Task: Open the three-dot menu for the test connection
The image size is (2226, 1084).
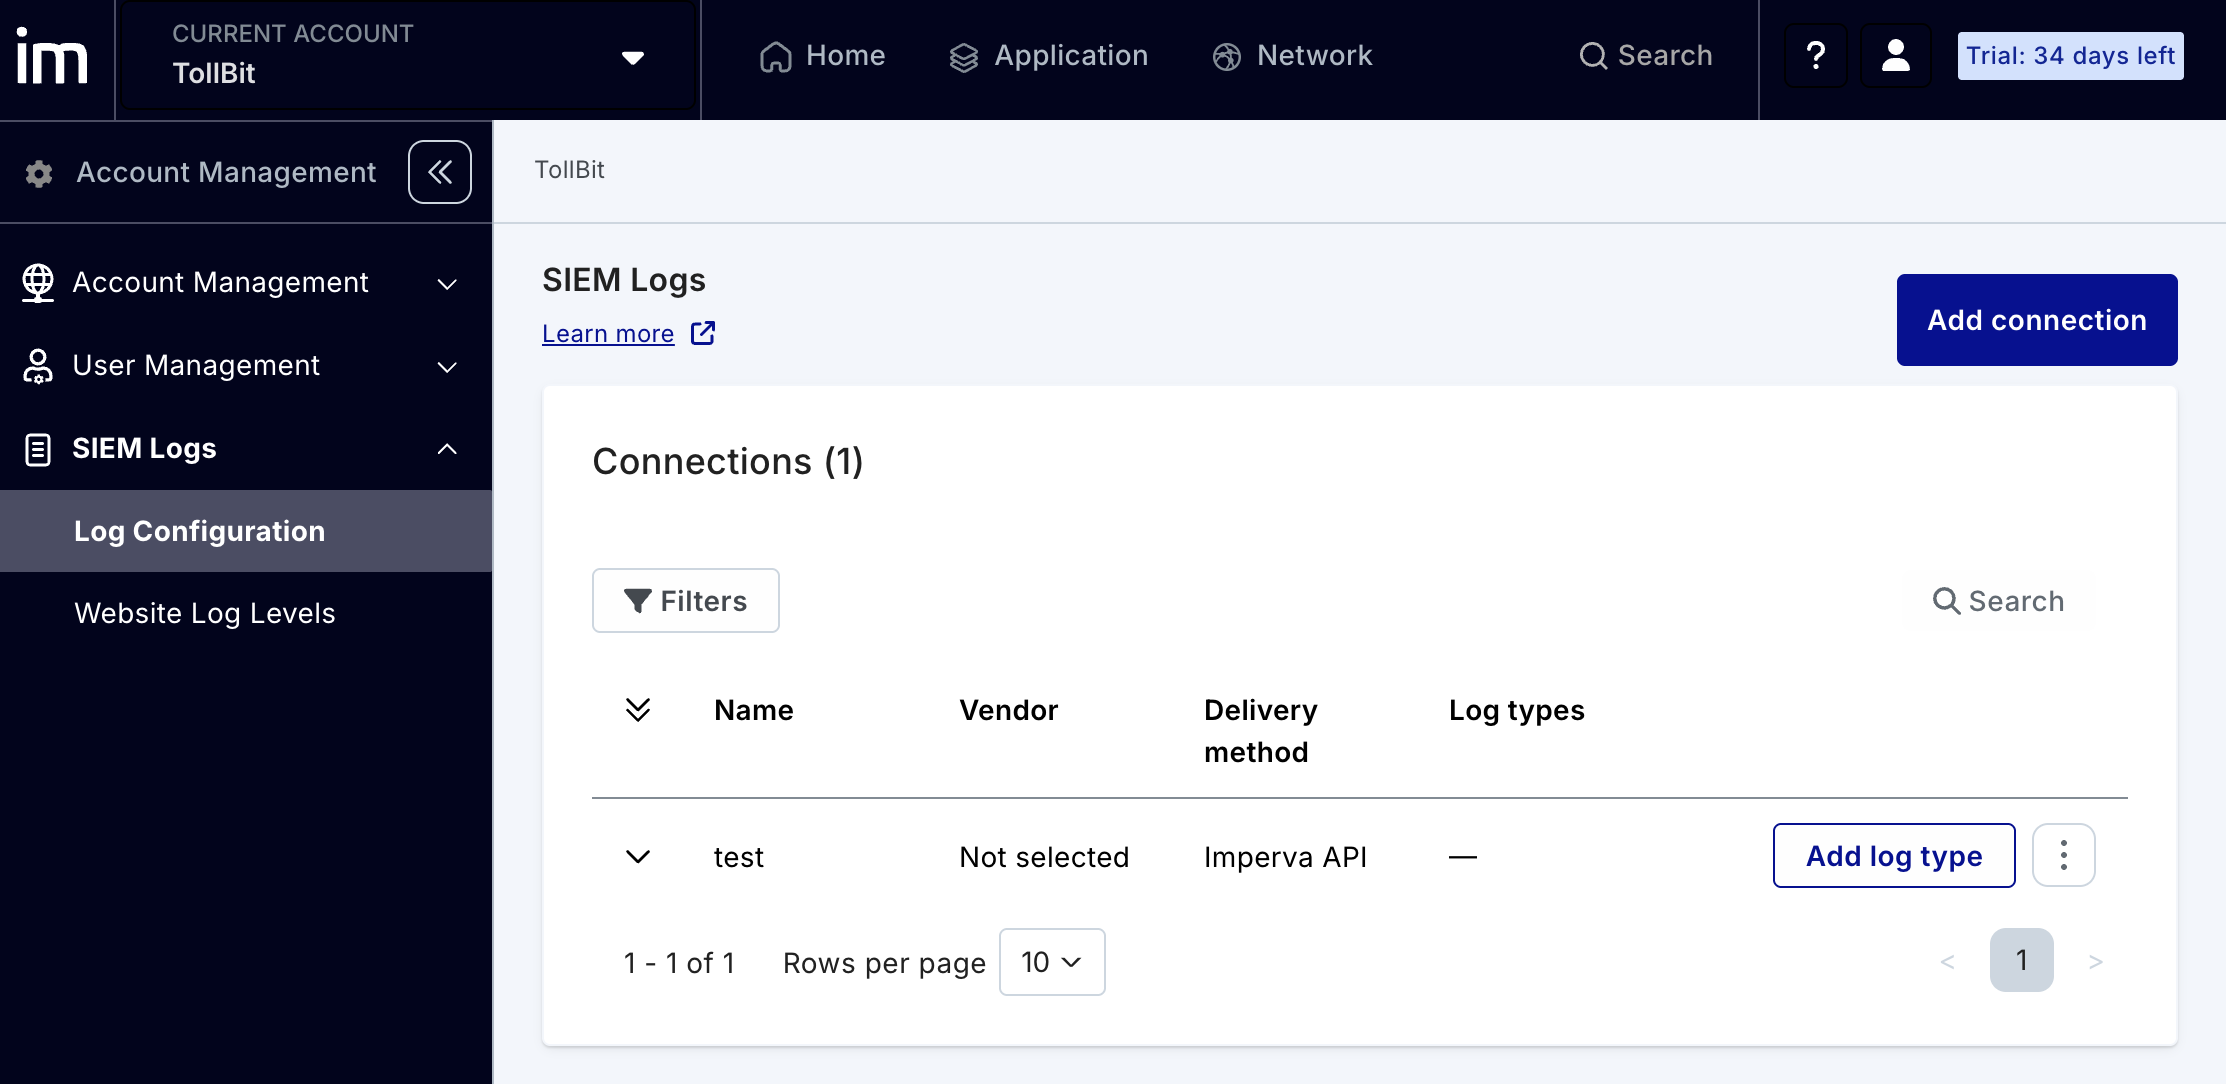Action: [x=2063, y=855]
